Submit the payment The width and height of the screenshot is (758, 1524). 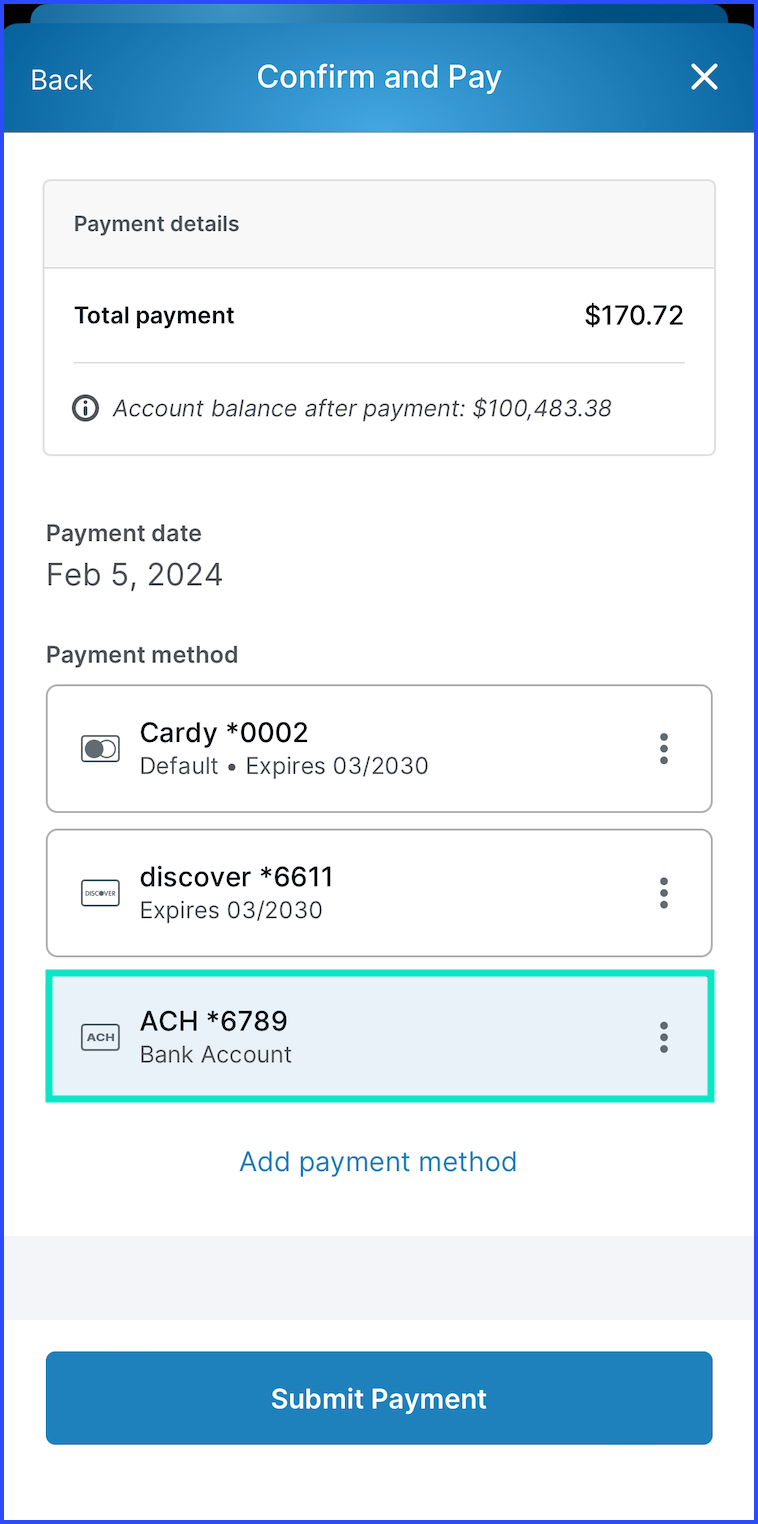379,1398
